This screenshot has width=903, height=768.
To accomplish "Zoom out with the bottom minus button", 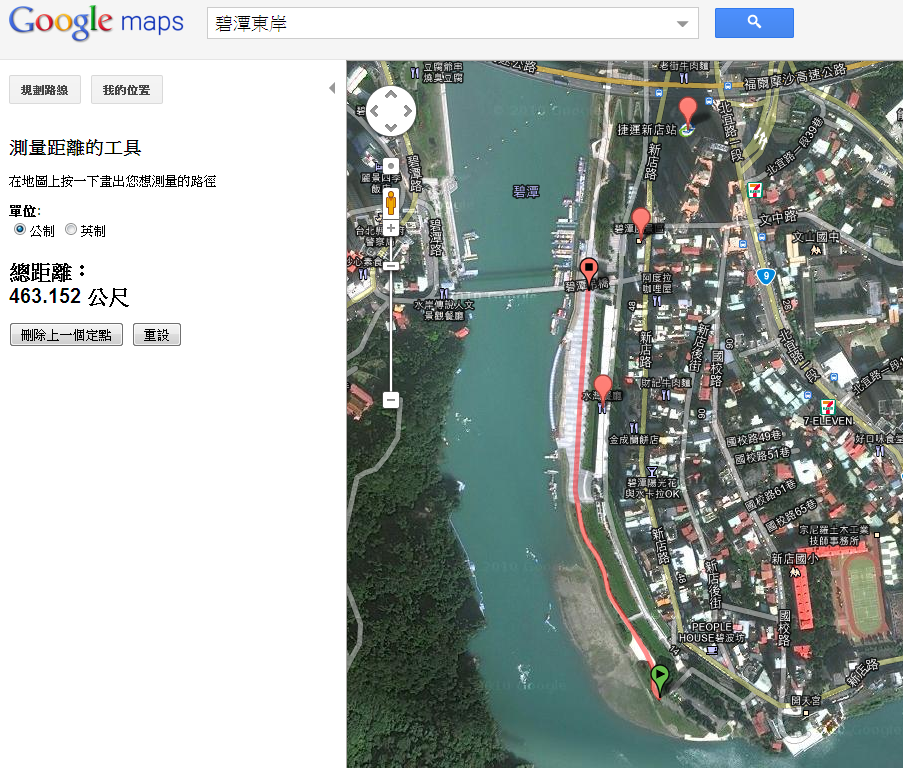I will (x=391, y=400).
